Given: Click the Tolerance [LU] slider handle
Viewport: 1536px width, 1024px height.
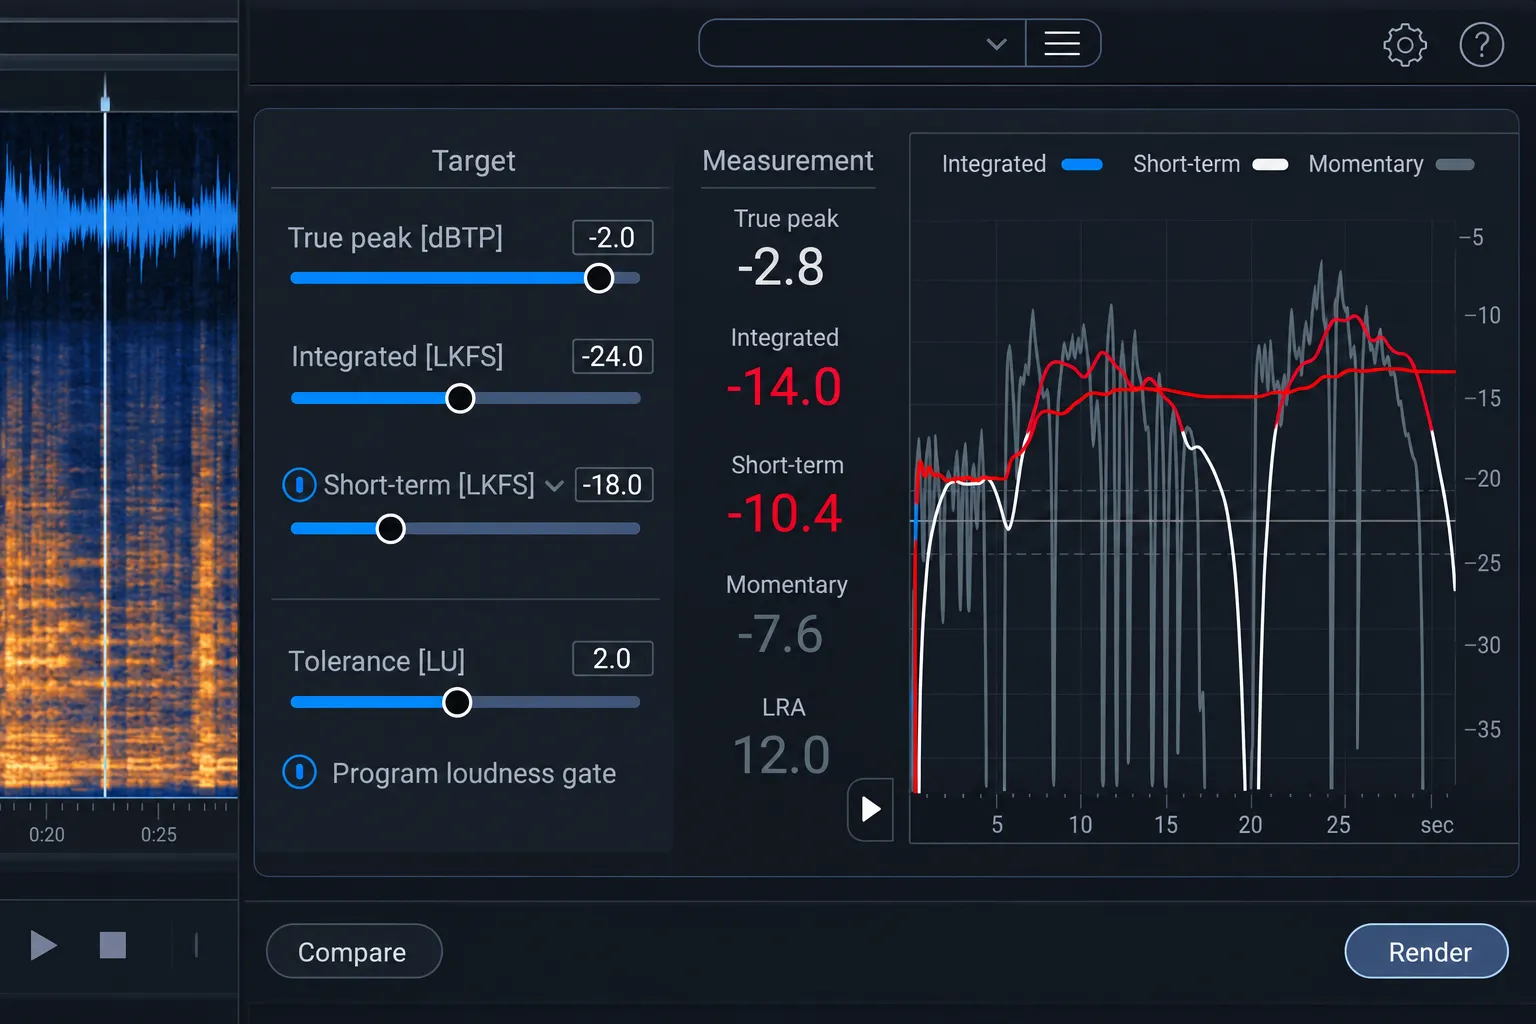Looking at the screenshot, I should [x=457, y=702].
